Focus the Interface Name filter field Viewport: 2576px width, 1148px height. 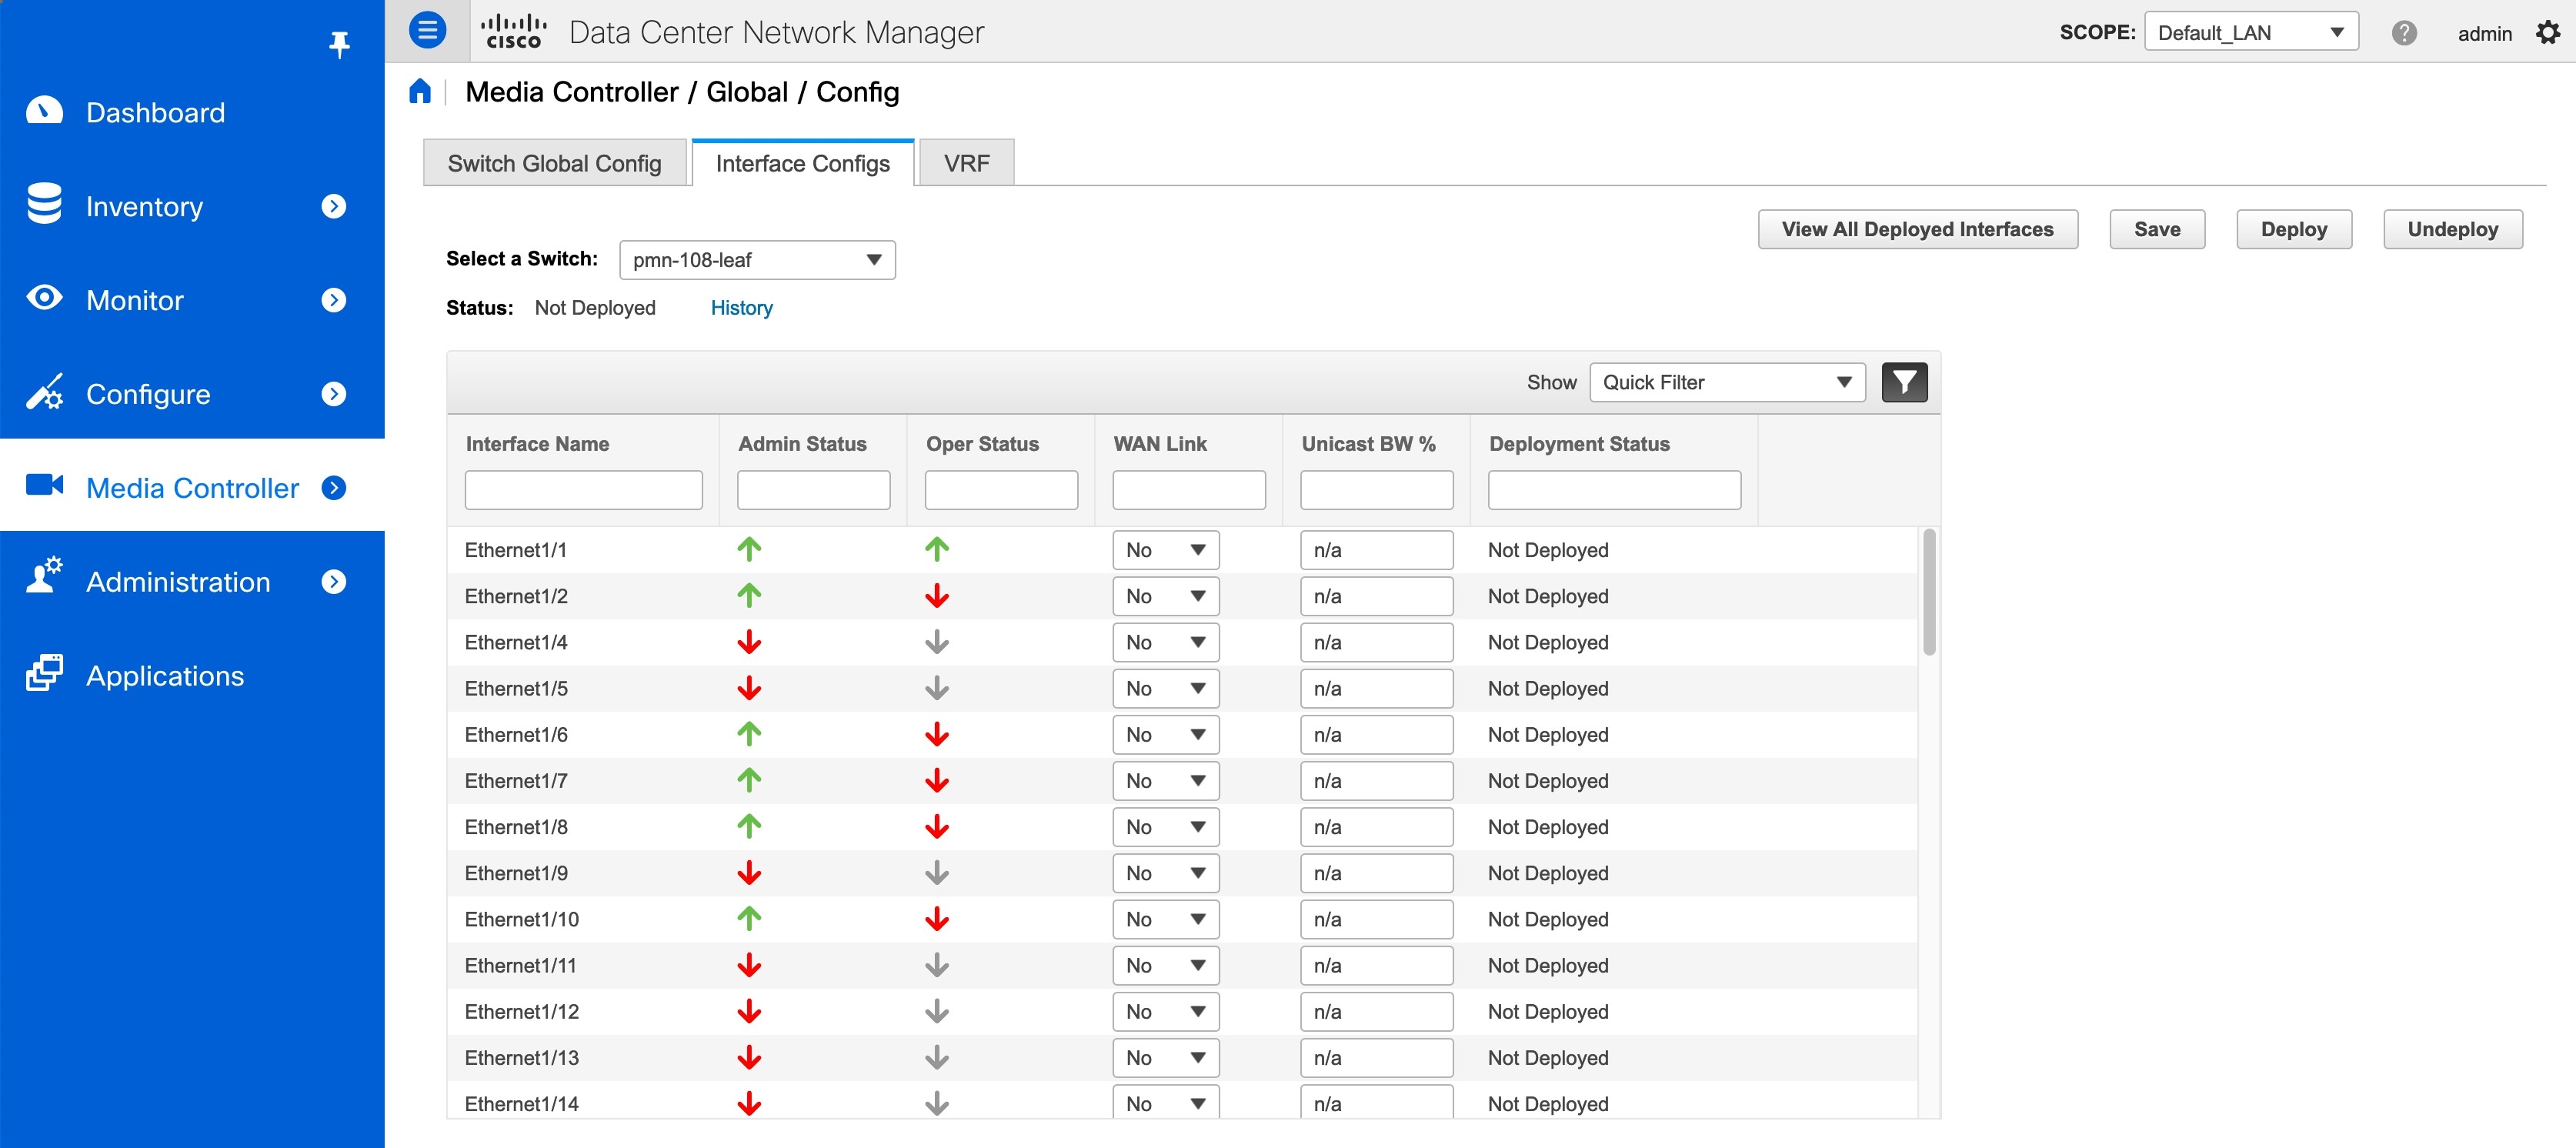584,490
